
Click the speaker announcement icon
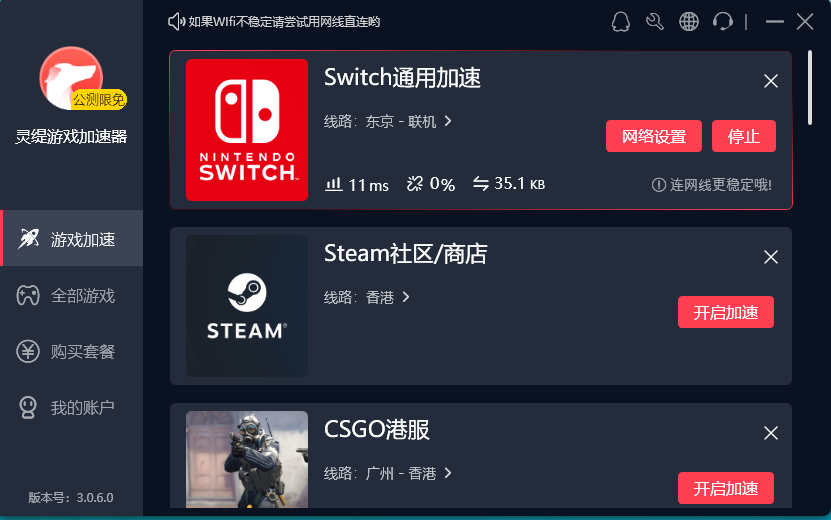[x=176, y=22]
